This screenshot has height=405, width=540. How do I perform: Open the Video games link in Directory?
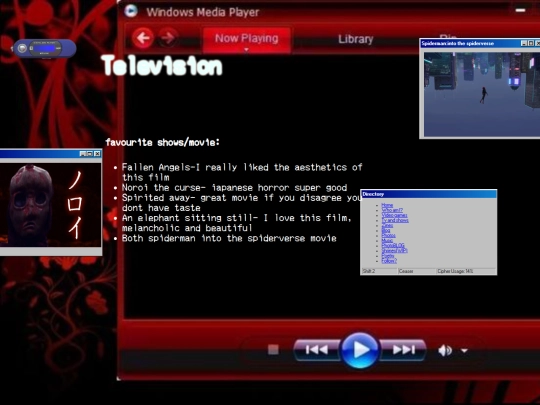pyautogui.click(x=394, y=215)
